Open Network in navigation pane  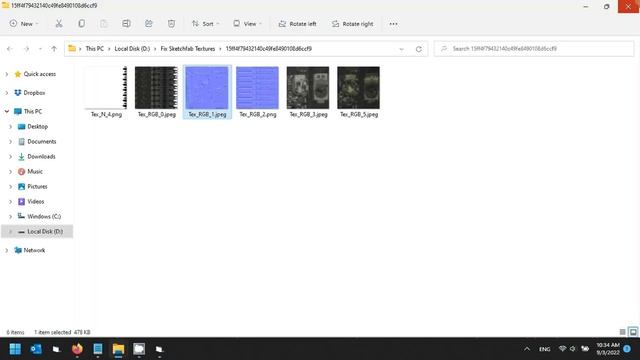tap(34, 250)
